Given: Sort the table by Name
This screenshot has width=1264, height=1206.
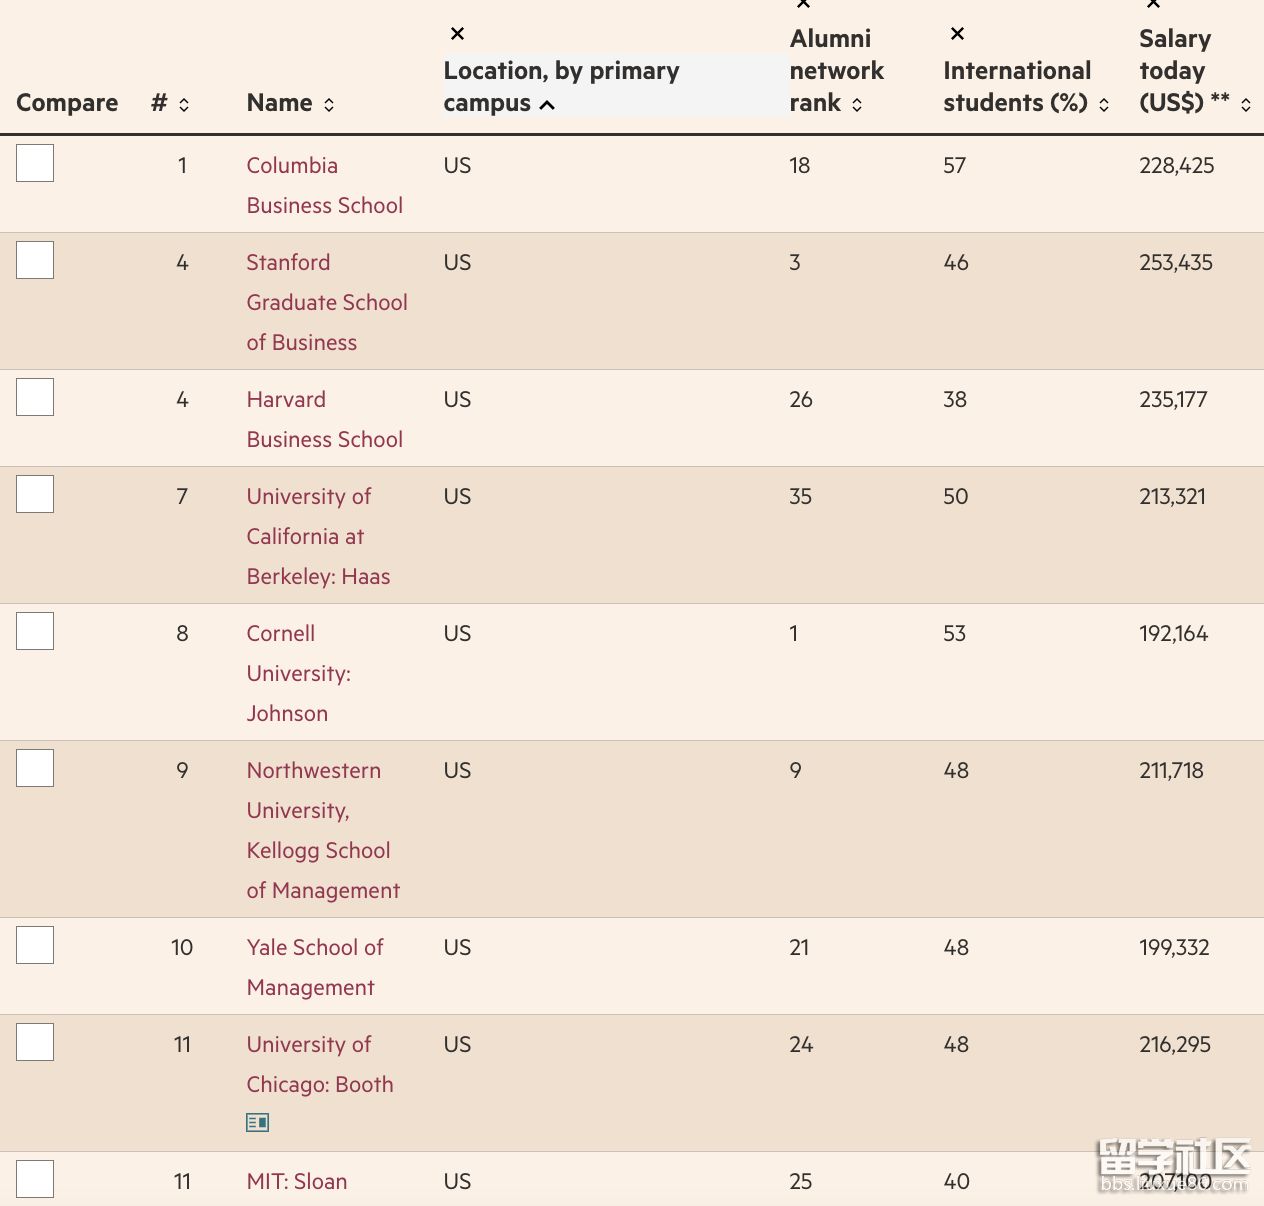Looking at the screenshot, I should coord(329,104).
